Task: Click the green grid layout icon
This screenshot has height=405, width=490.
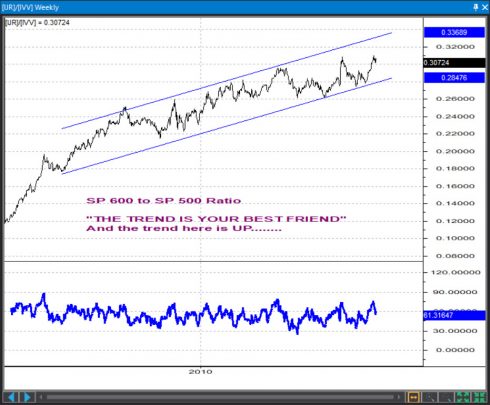Action: pos(479,397)
